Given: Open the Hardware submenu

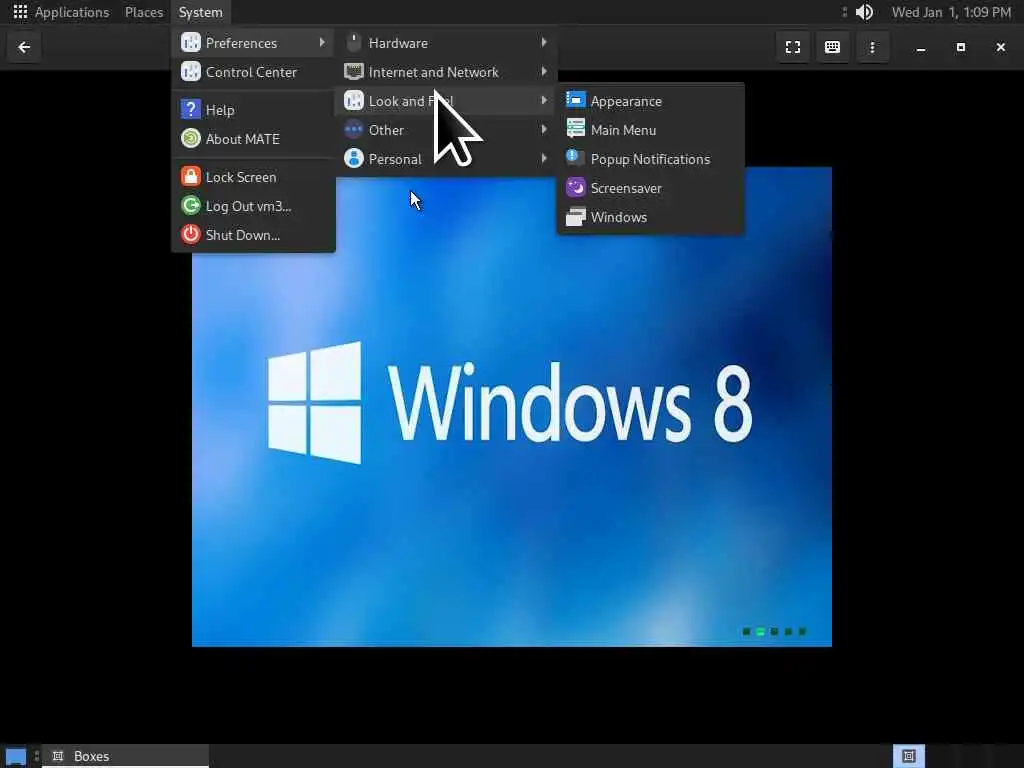Looking at the screenshot, I should click(445, 43).
